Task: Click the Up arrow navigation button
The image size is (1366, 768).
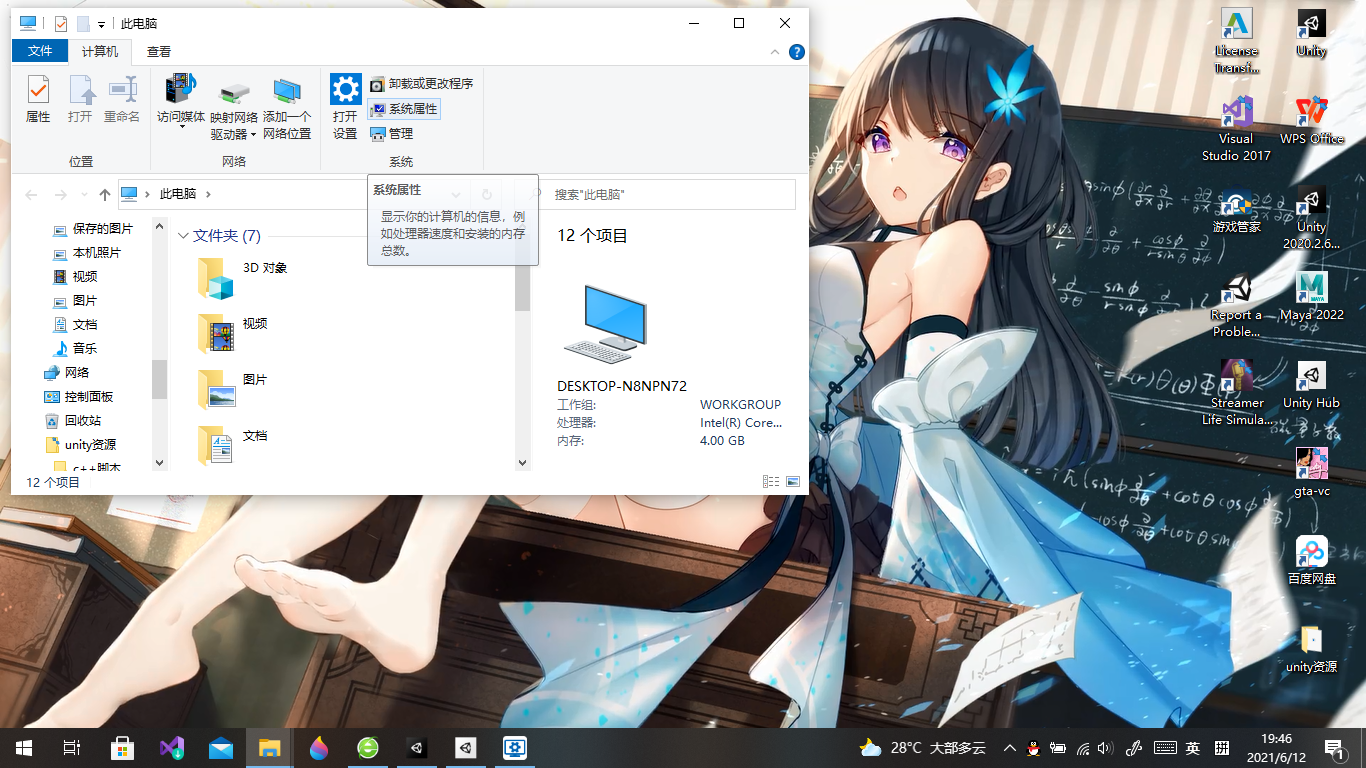Action: pyautogui.click(x=105, y=194)
